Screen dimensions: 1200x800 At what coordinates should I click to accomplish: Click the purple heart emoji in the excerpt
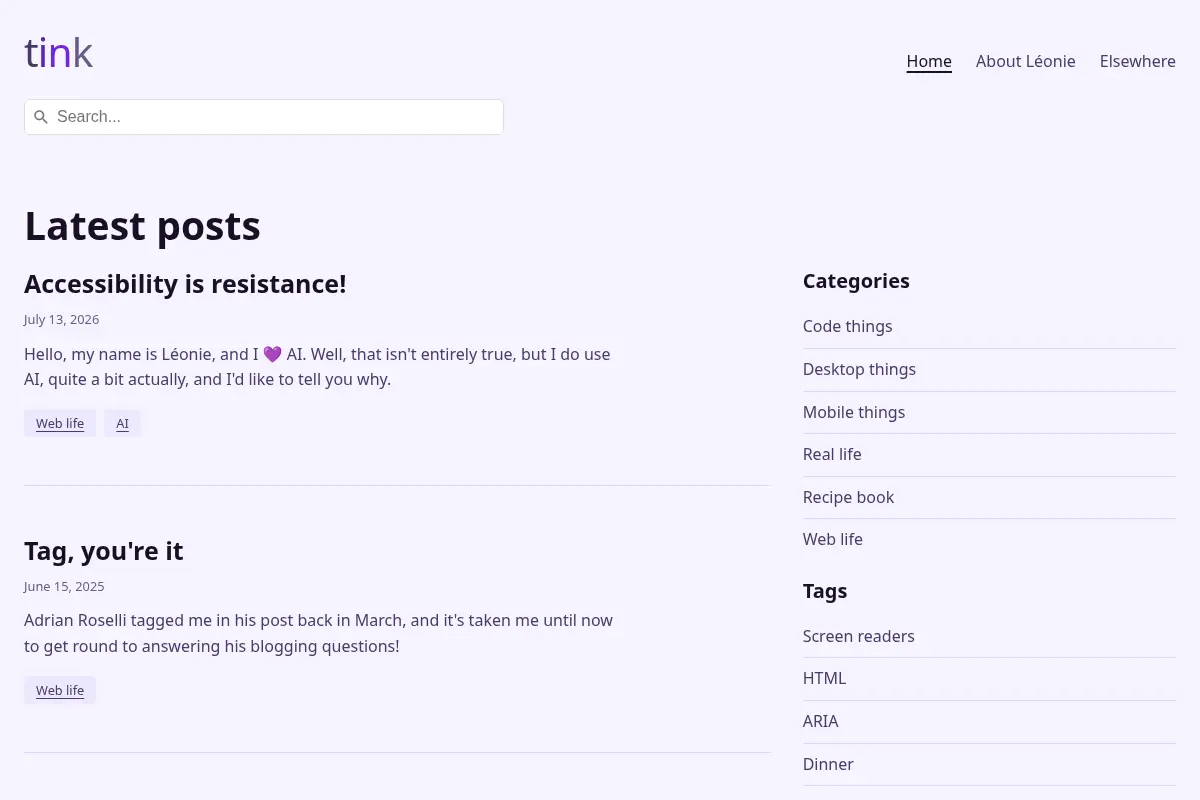click(x=273, y=354)
